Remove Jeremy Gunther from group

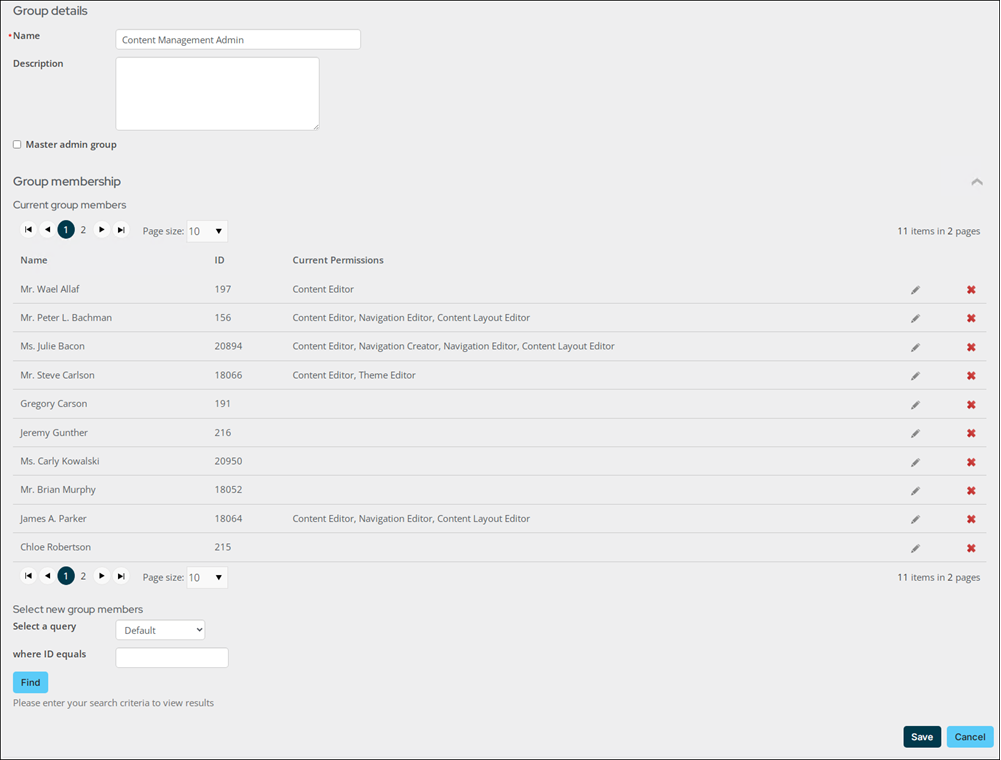[971, 433]
